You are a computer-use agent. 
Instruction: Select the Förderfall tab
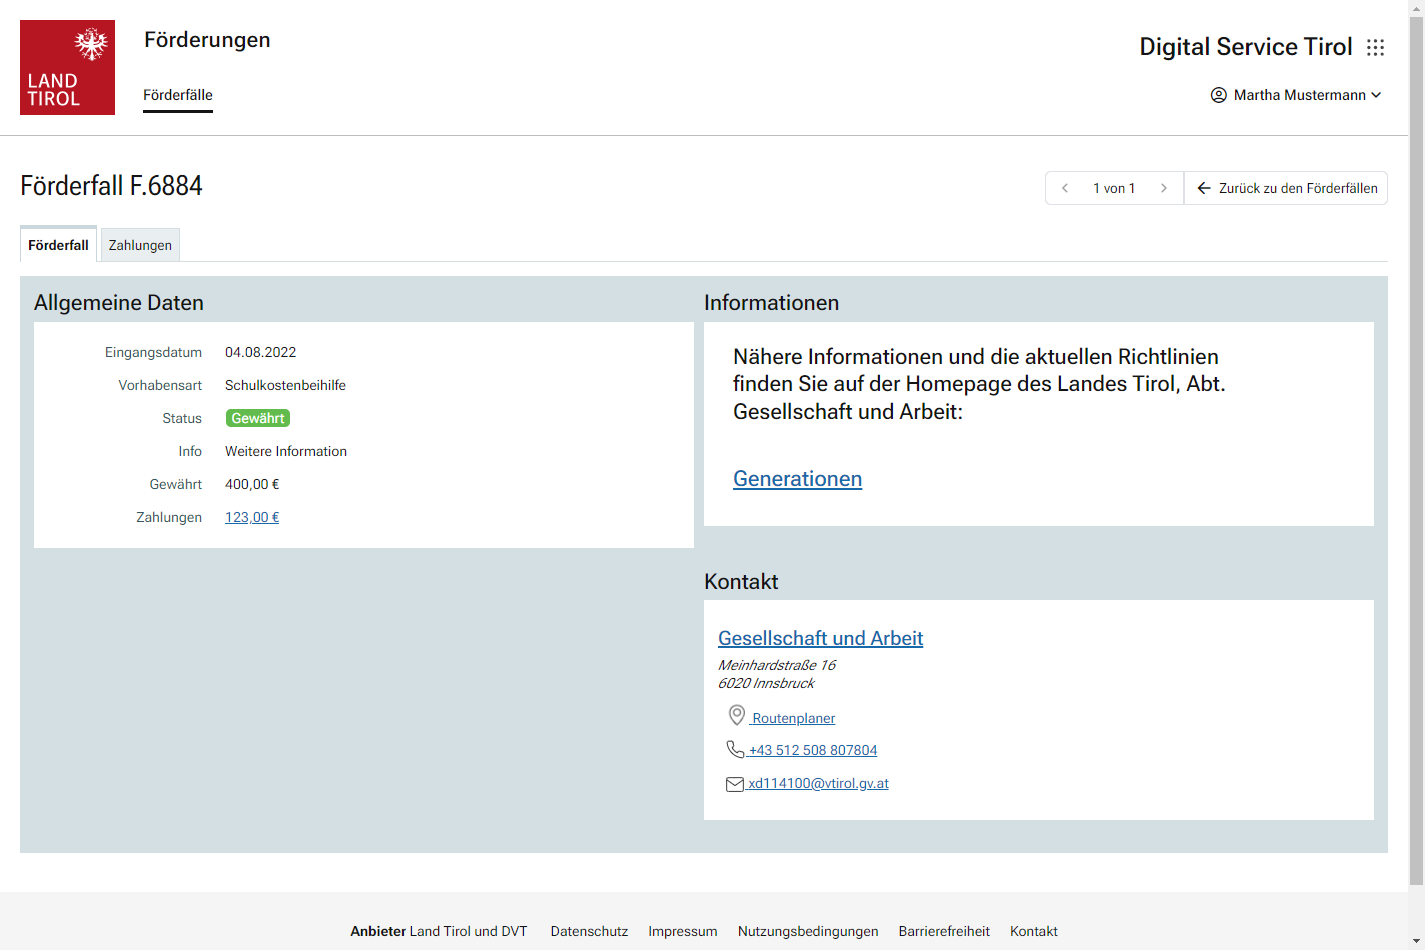58,245
